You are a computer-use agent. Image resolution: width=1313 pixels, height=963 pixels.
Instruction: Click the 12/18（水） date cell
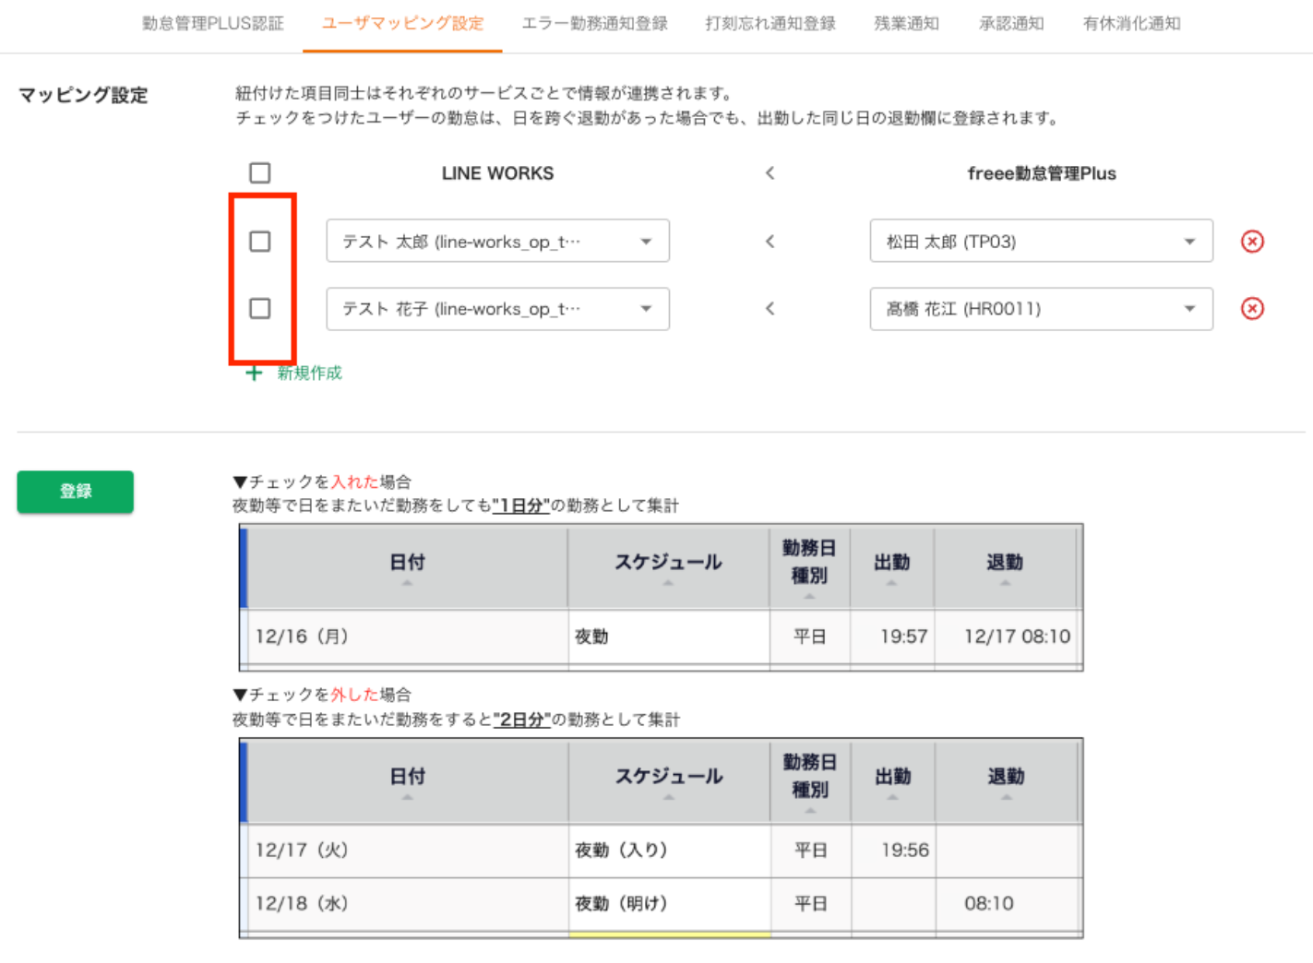click(x=407, y=903)
